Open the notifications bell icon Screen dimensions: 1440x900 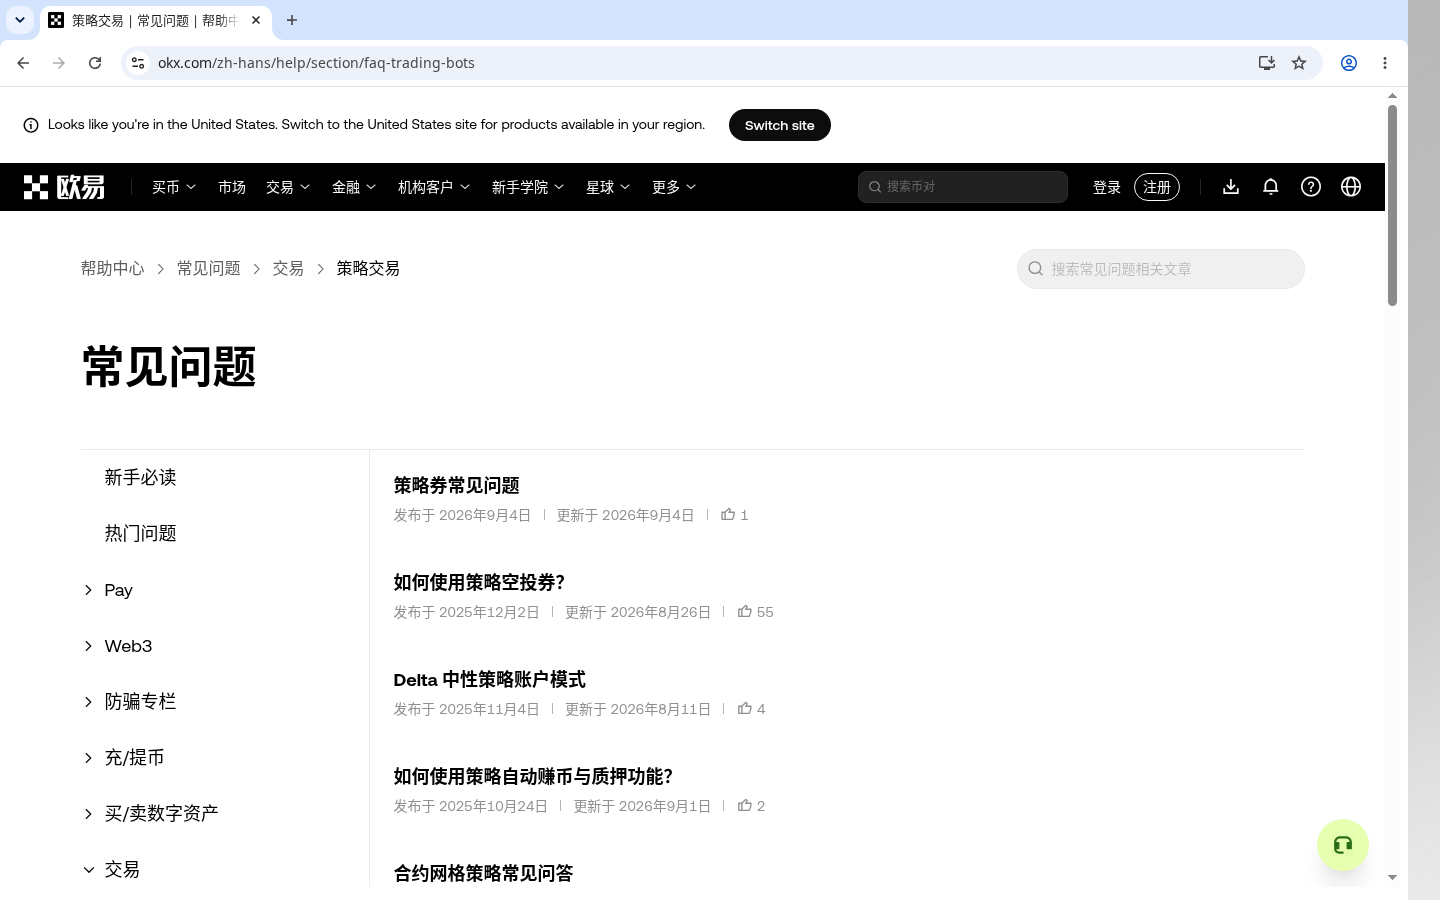[x=1271, y=187]
